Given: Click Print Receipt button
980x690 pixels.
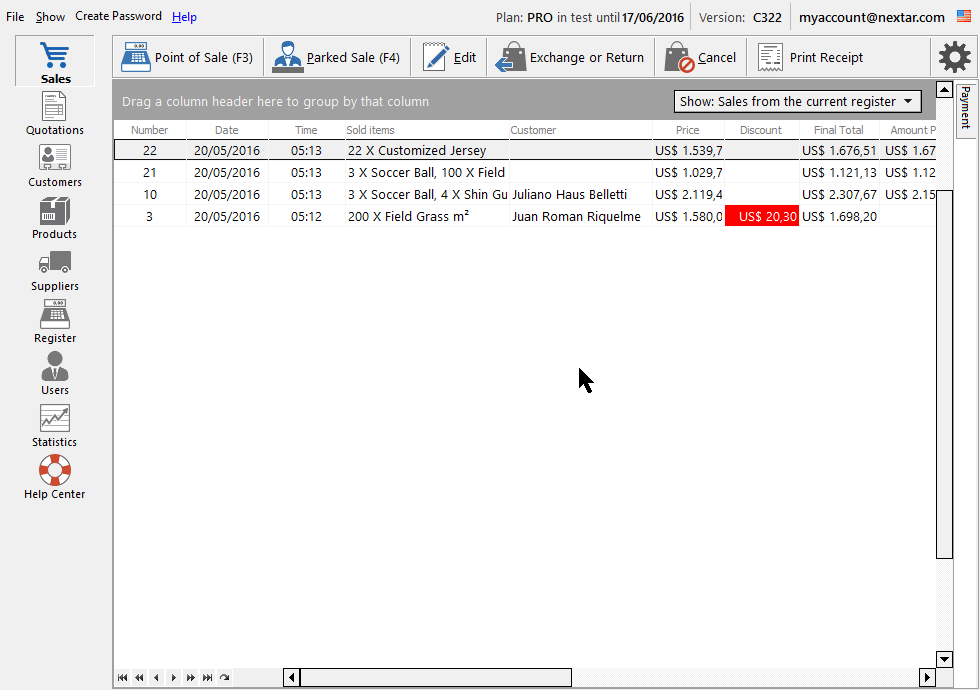Looking at the screenshot, I should pyautogui.click(x=810, y=58).
